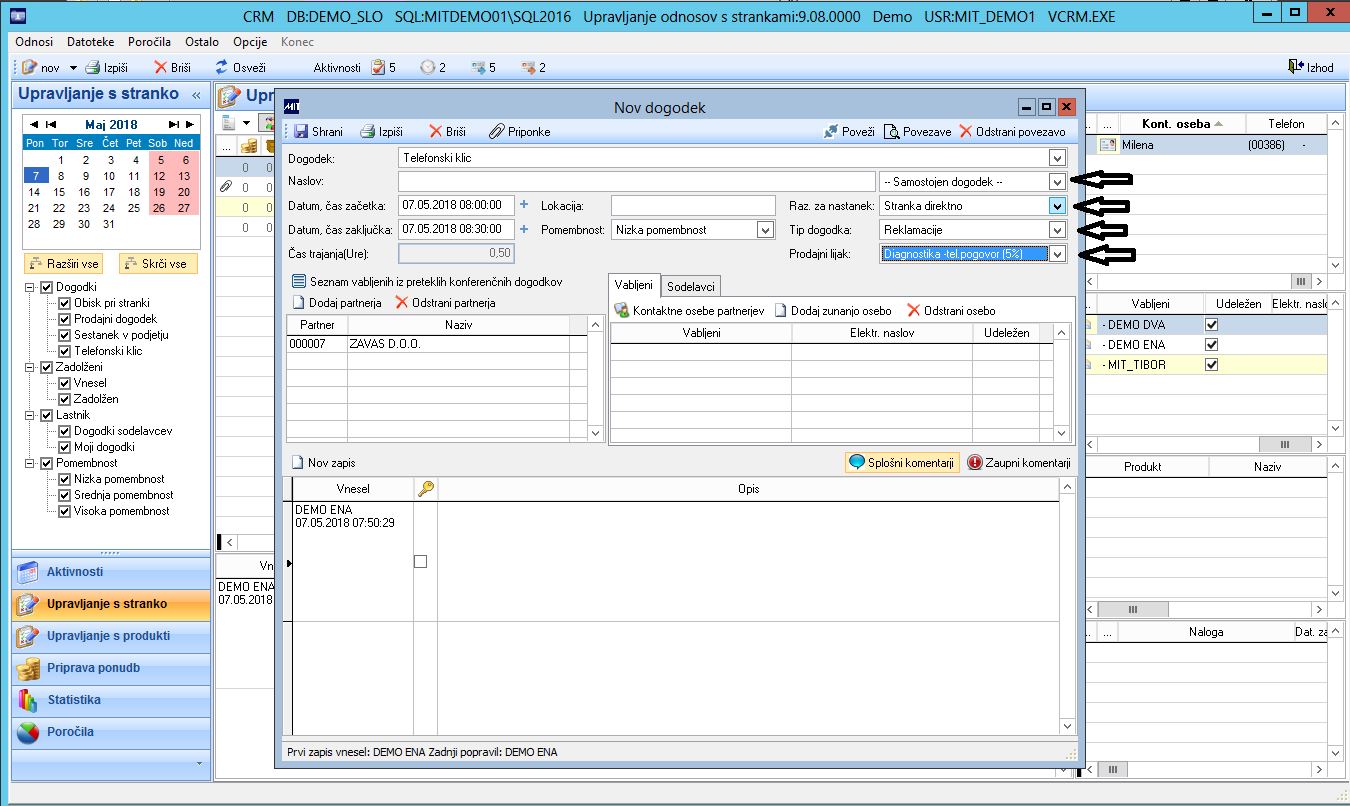
Task: Collapse the Dogodki tree node
Action: [x=30, y=287]
